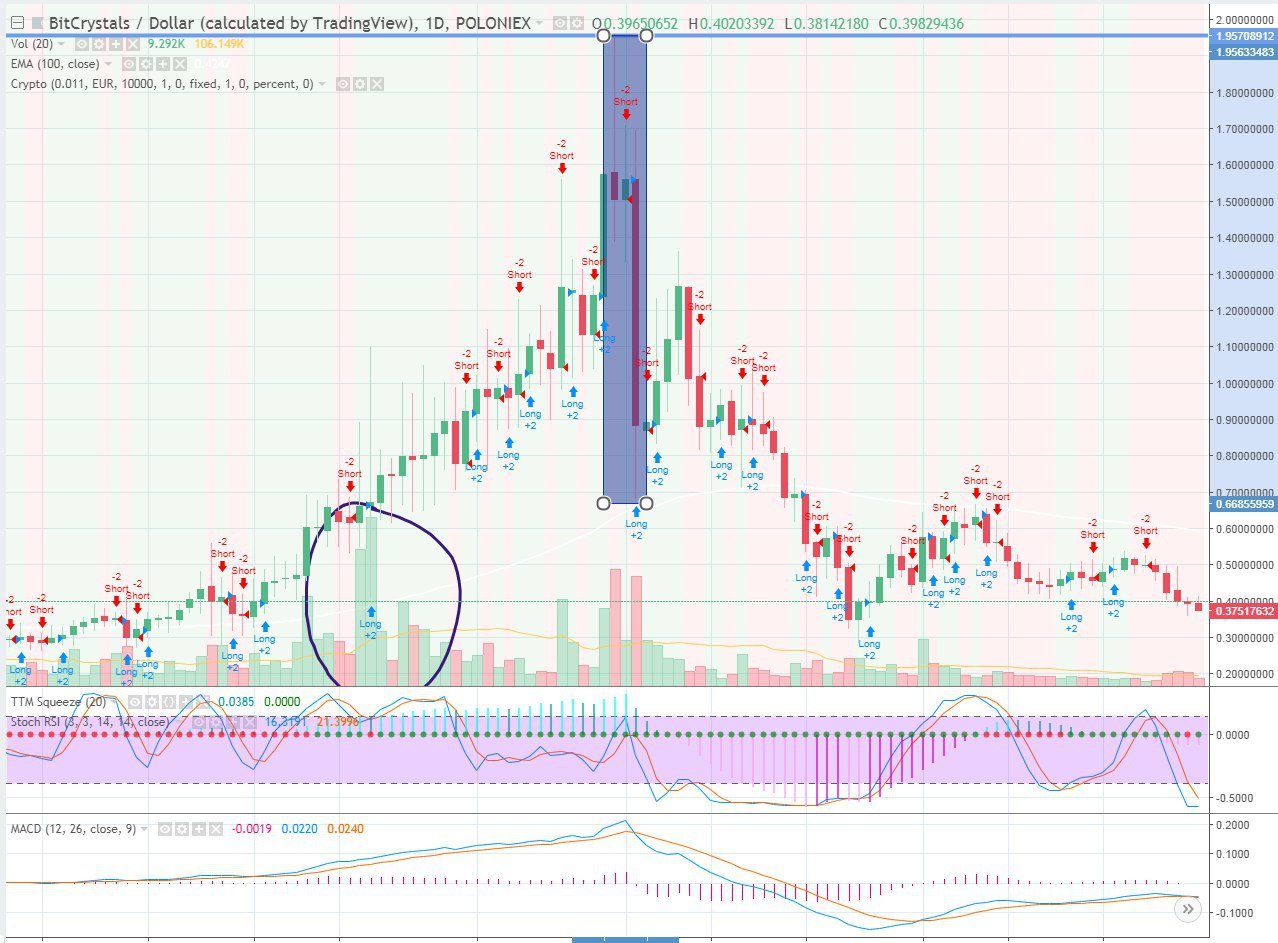Image resolution: width=1278 pixels, height=943 pixels.
Task: Jump to latest bar with double-arrow button
Action: click(1187, 909)
